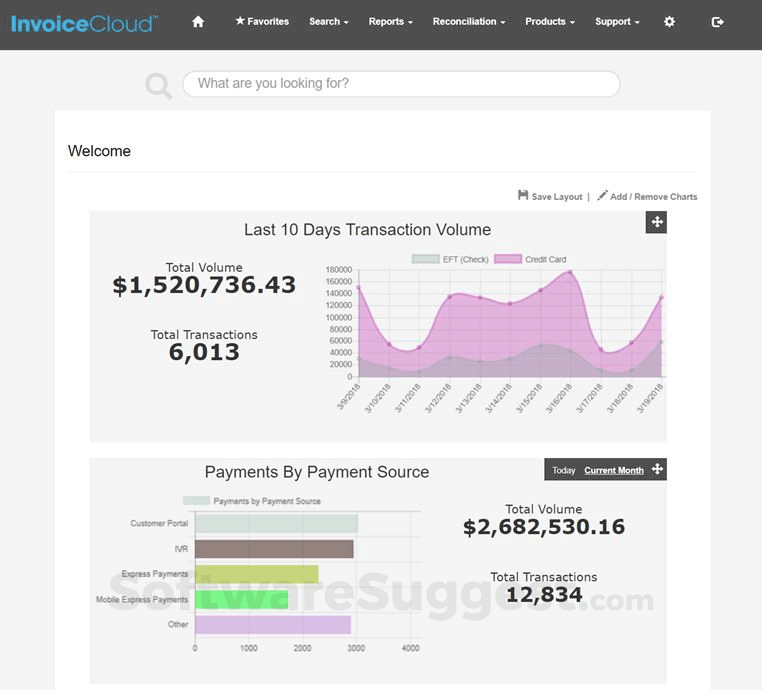Open Favorites in the navbar
This screenshot has width=762, height=690.
[262, 21]
